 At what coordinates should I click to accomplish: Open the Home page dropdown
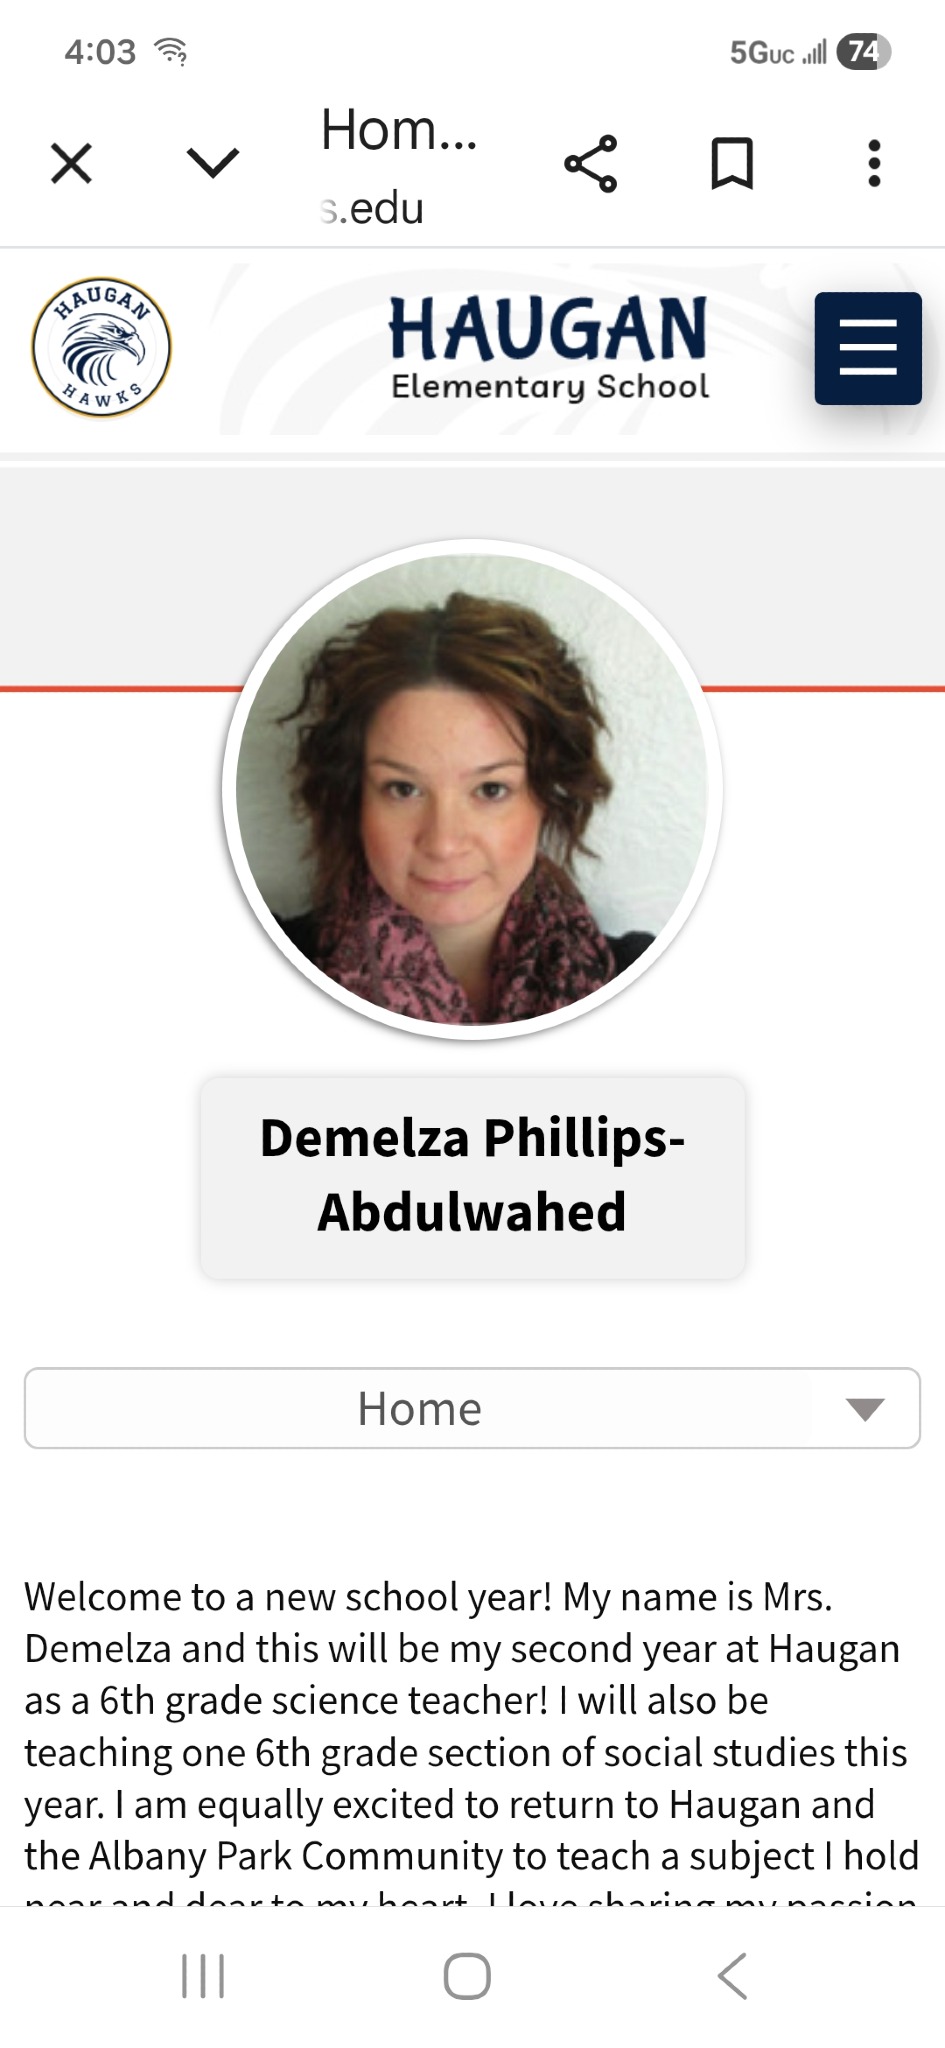472,1408
